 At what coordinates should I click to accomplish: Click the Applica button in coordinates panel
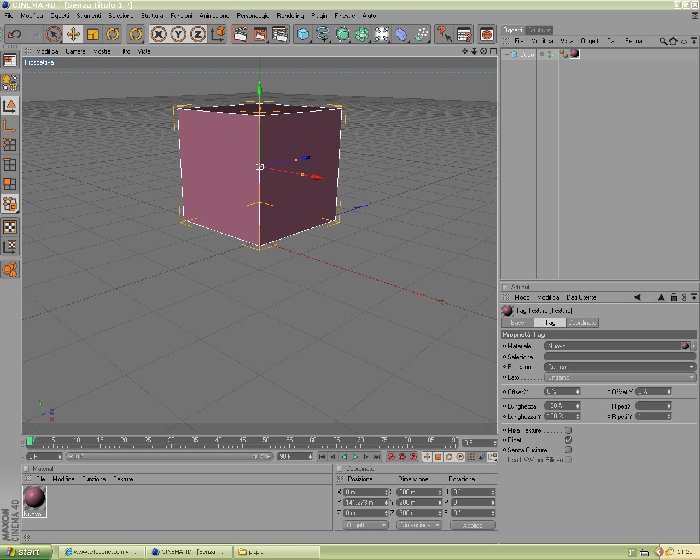tap(473, 525)
